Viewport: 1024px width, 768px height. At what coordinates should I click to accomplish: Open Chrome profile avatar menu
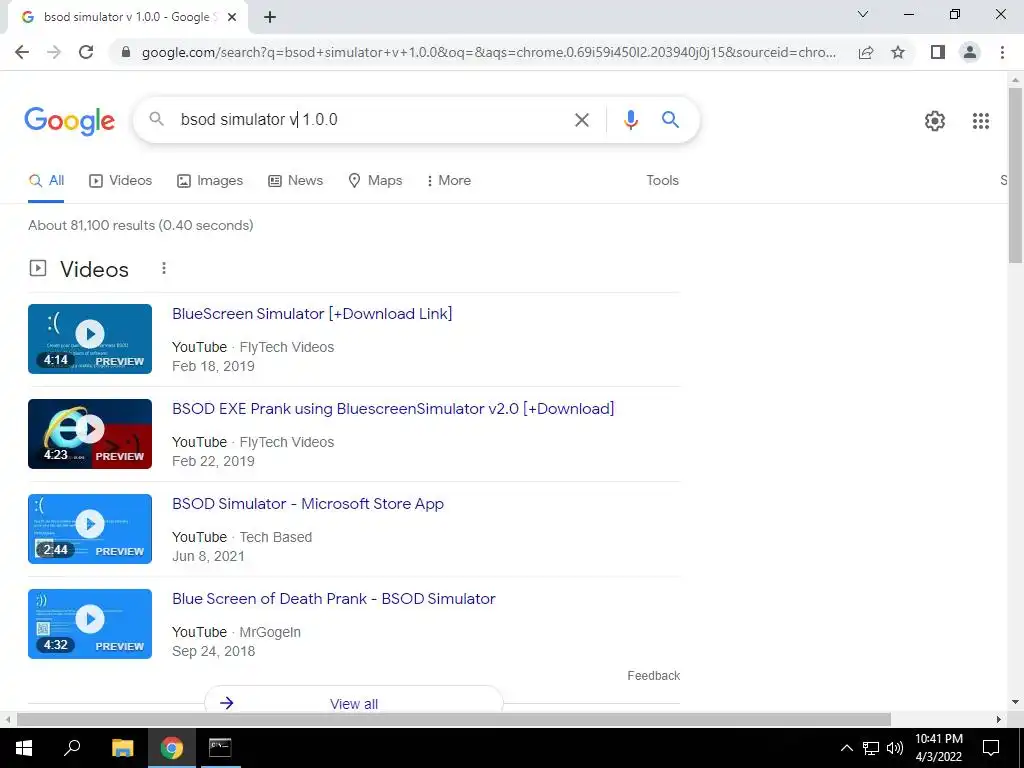click(970, 52)
